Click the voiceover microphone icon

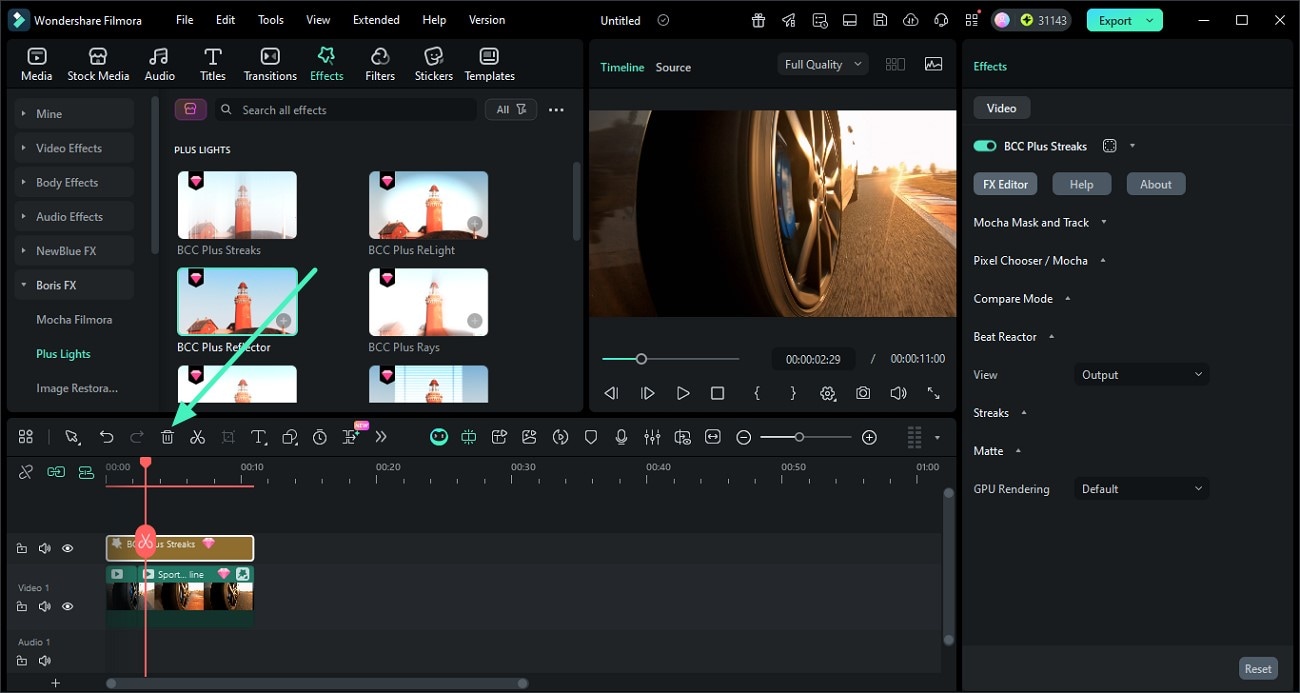(x=621, y=437)
